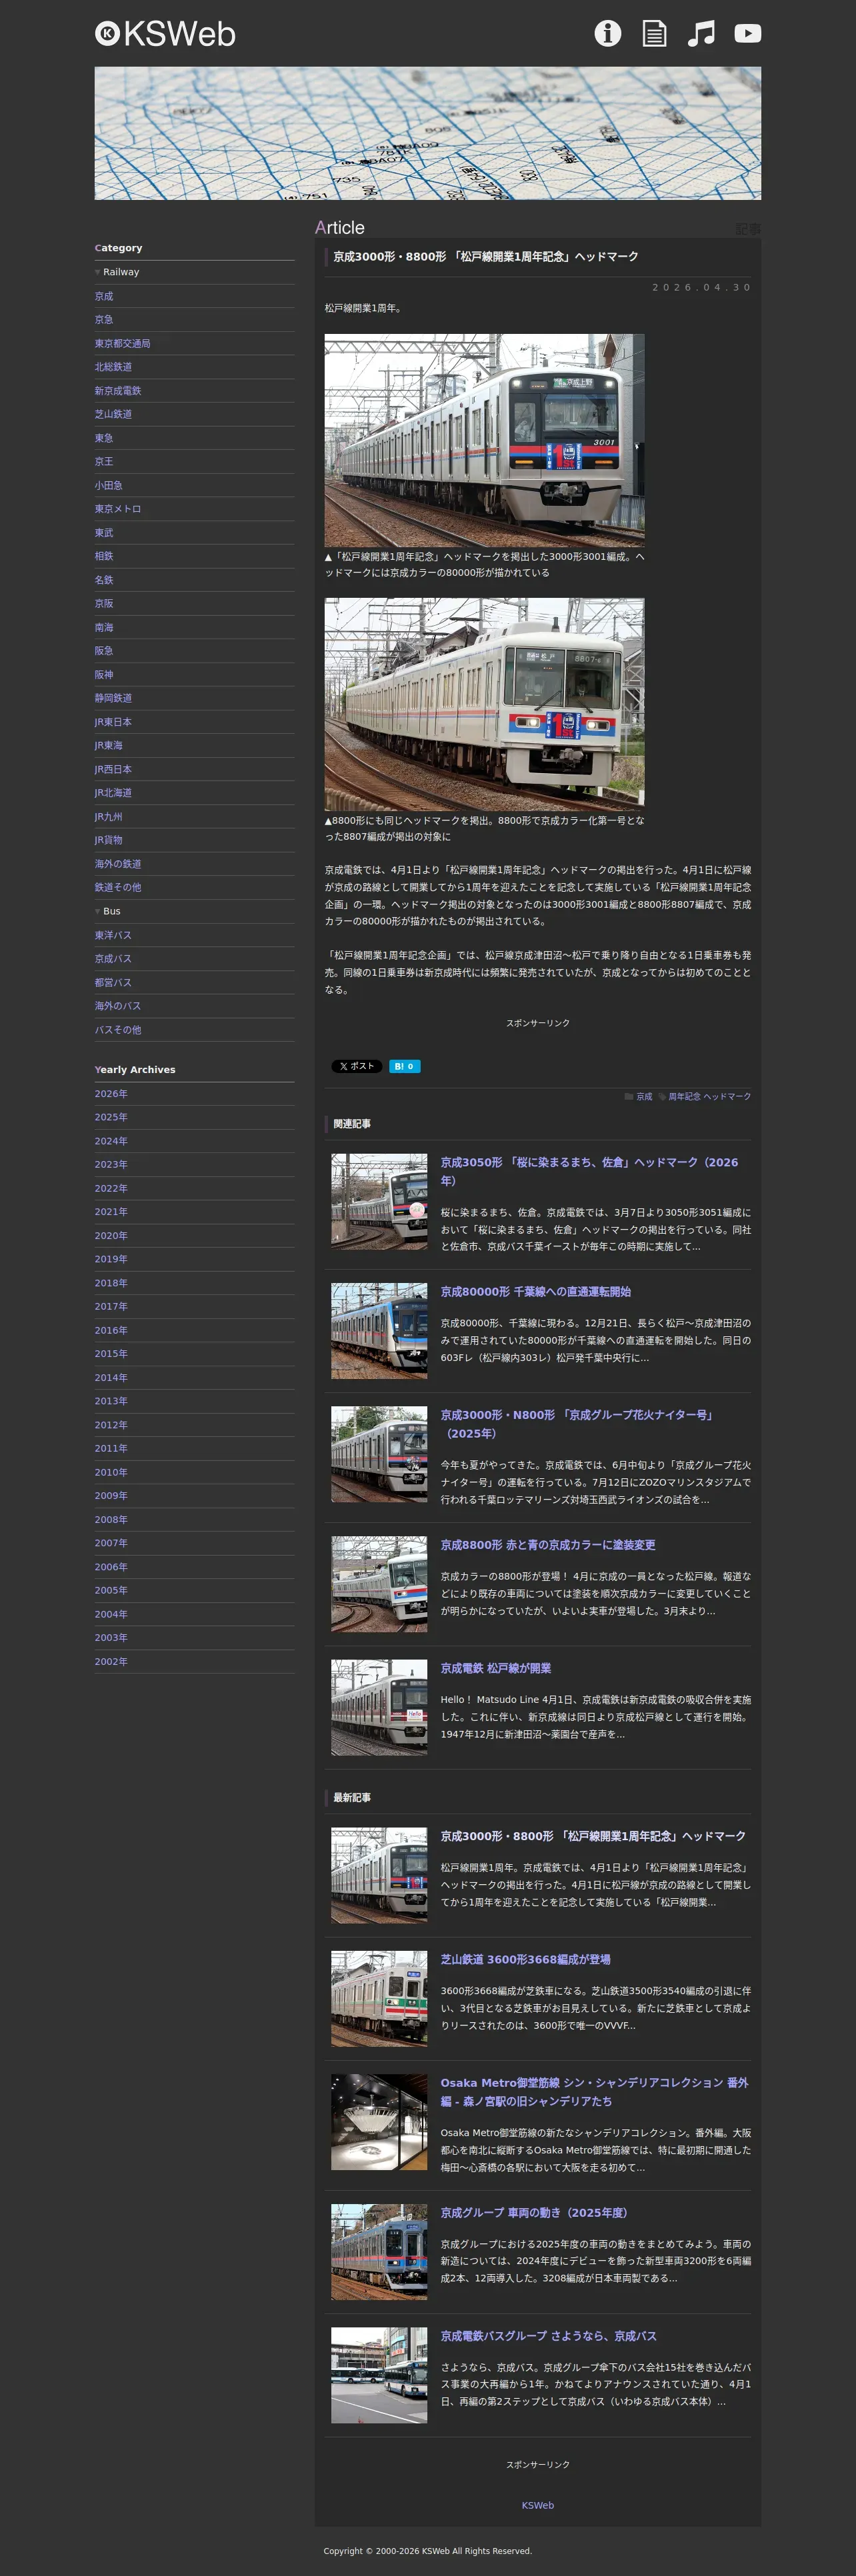Image resolution: width=856 pixels, height=2576 pixels.
Task: Click the music note icon in the header
Action: click(701, 33)
